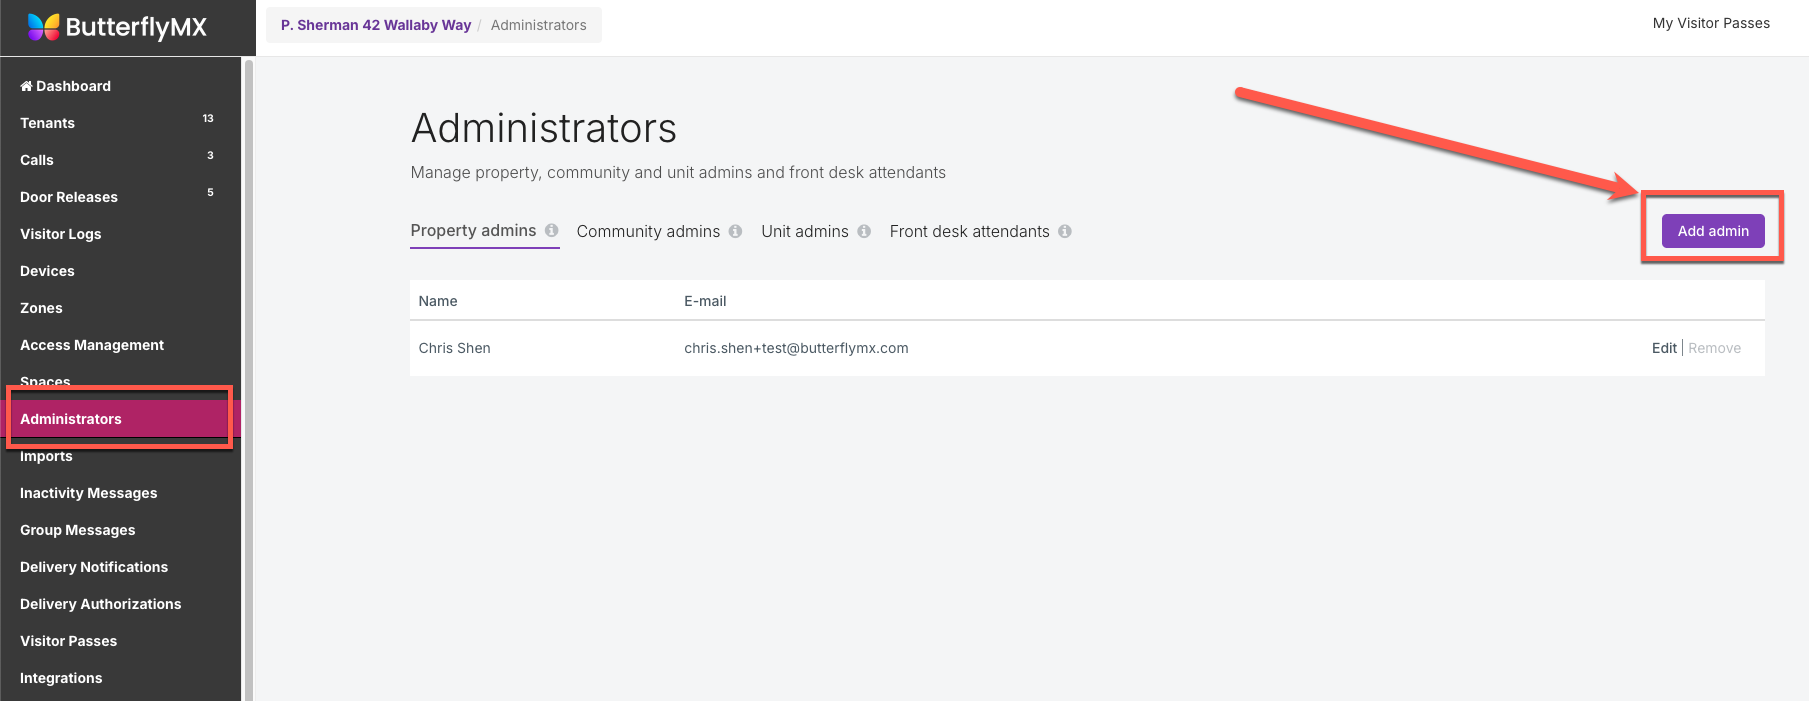Open Access Management in sidebar
Screen dimensions: 1809x701
(92, 345)
